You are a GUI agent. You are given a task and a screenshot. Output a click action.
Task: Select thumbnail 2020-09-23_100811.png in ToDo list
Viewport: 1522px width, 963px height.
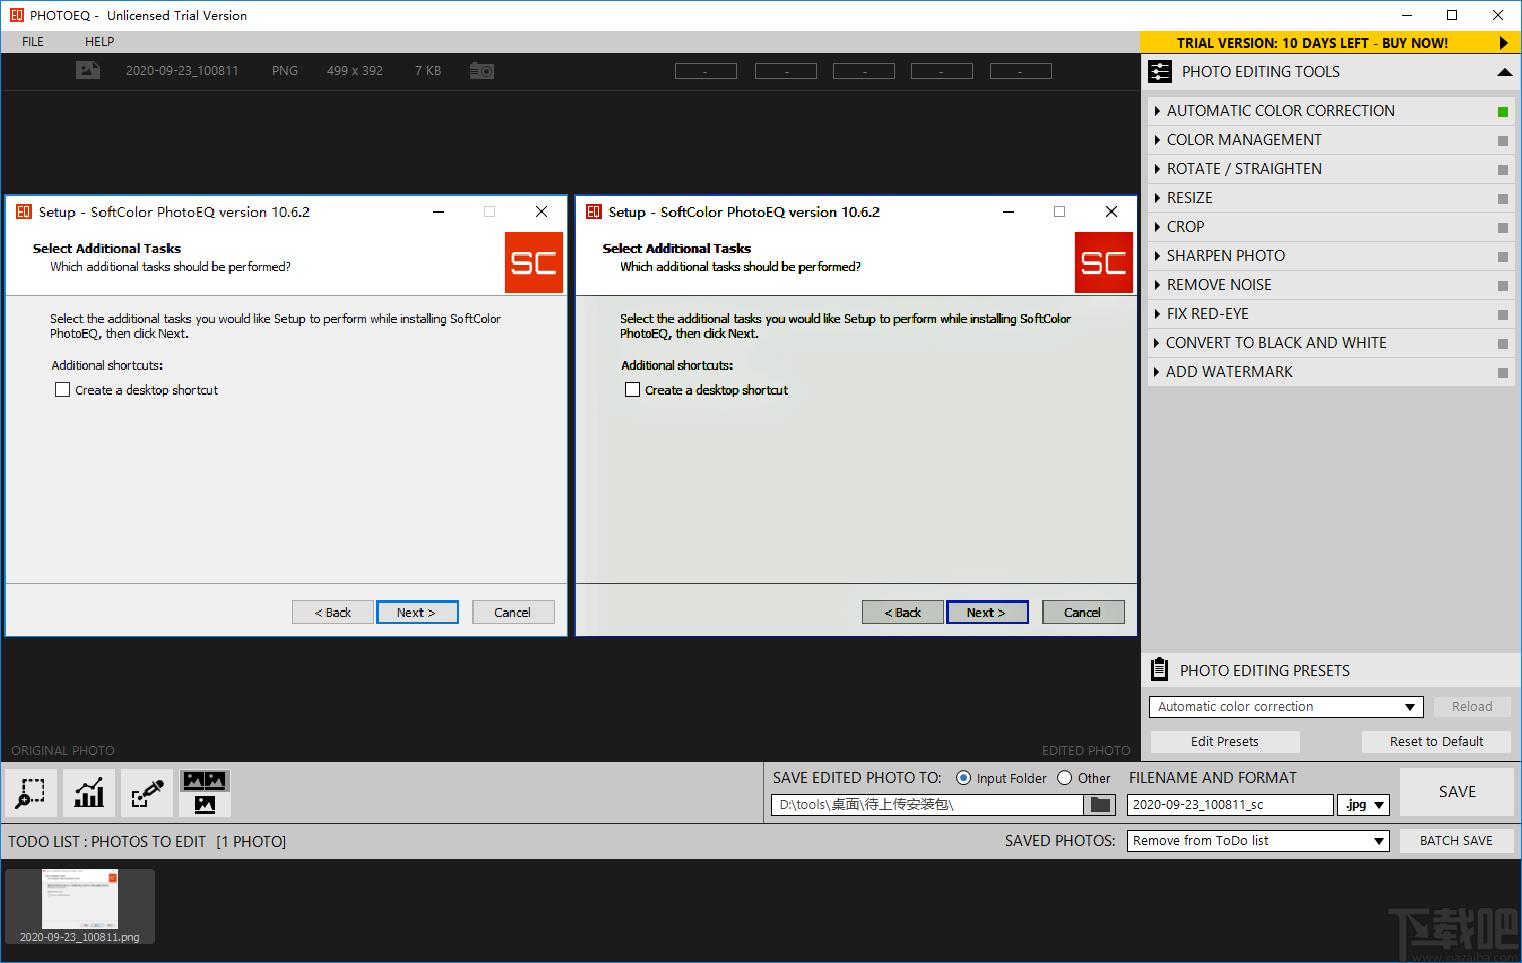(x=80, y=906)
